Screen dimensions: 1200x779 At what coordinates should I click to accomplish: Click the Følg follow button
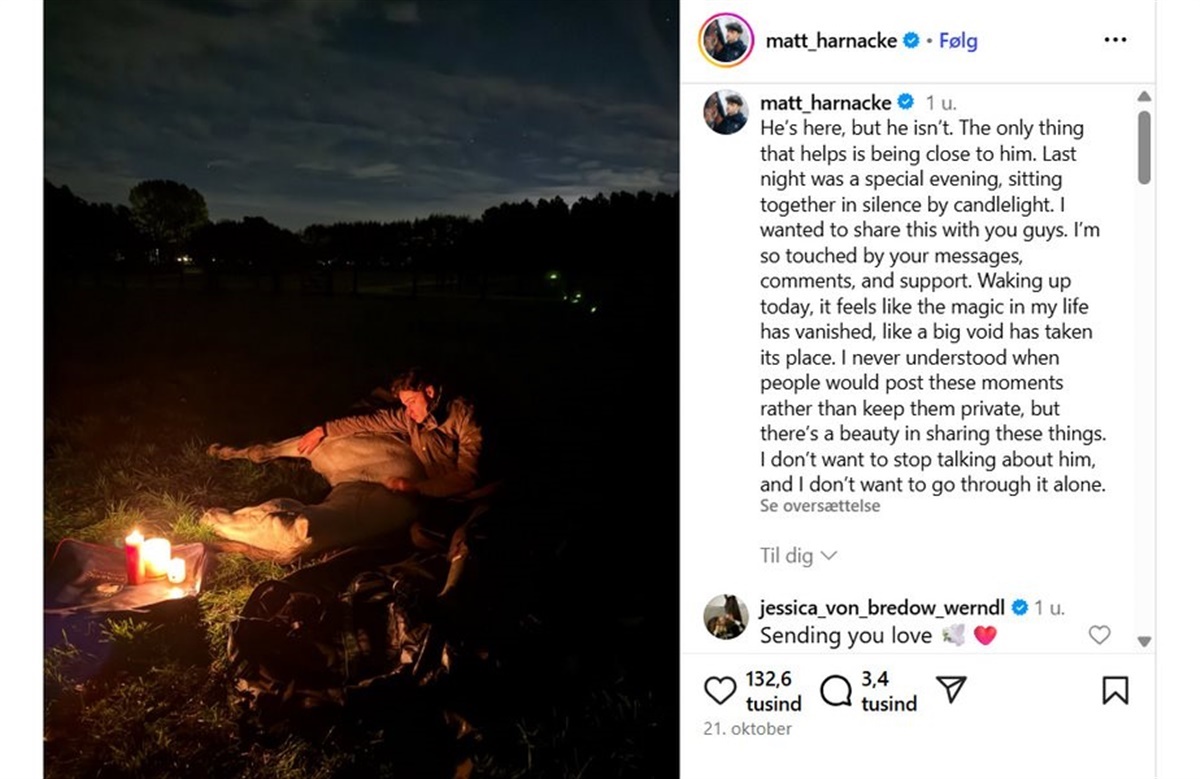(x=958, y=41)
